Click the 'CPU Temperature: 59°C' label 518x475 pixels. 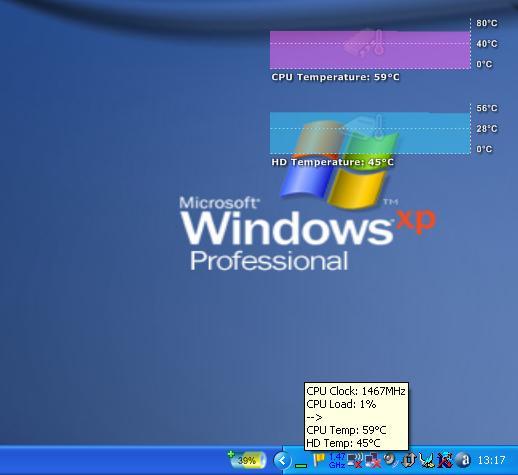coord(335,77)
